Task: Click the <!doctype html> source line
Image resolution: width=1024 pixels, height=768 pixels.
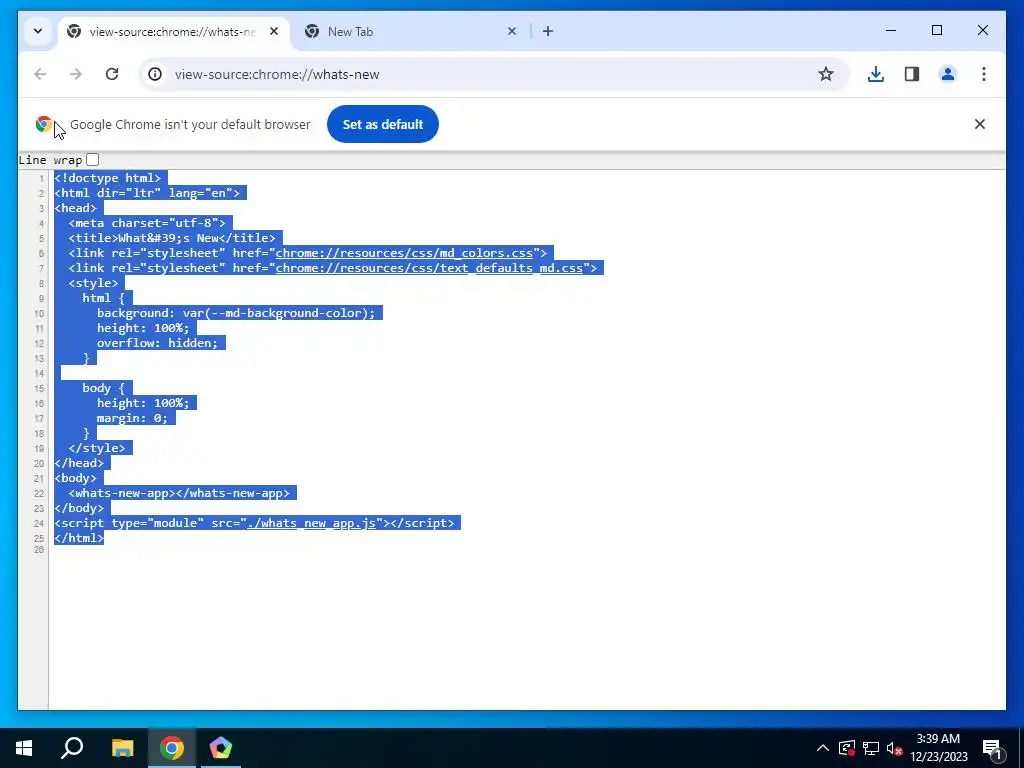Action: tap(108, 178)
